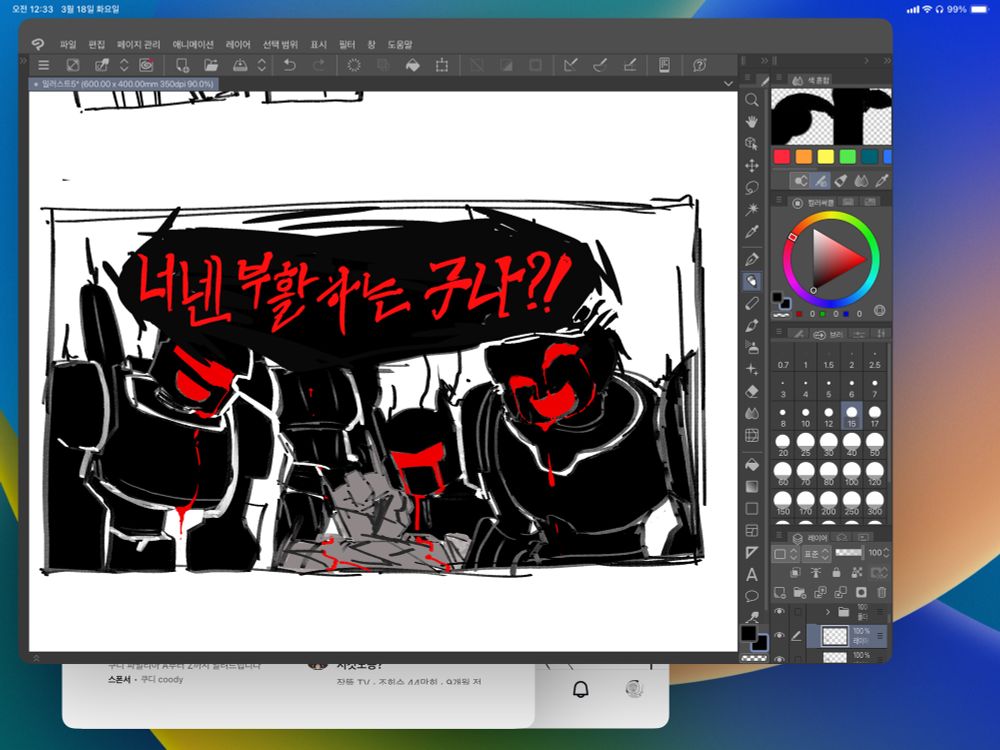Image resolution: width=1000 pixels, height=750 pixels.
Task: Click the delete layer trash icon
Action: tap(881, 592)
